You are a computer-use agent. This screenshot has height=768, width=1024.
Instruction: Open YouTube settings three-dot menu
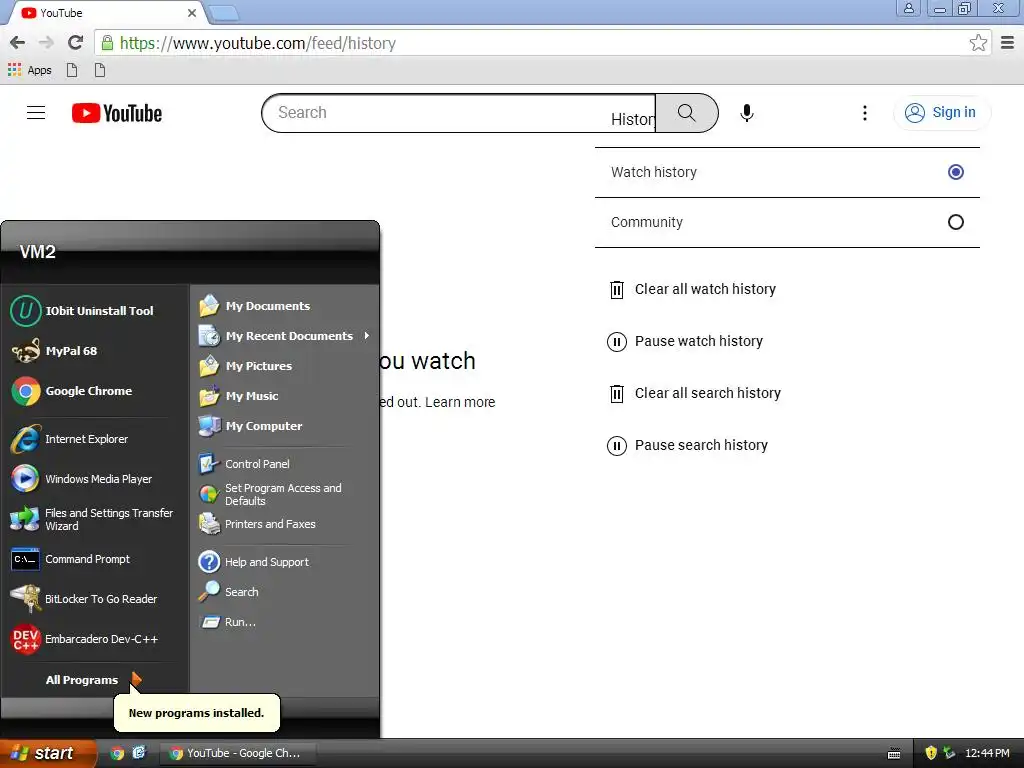[865, 113]
